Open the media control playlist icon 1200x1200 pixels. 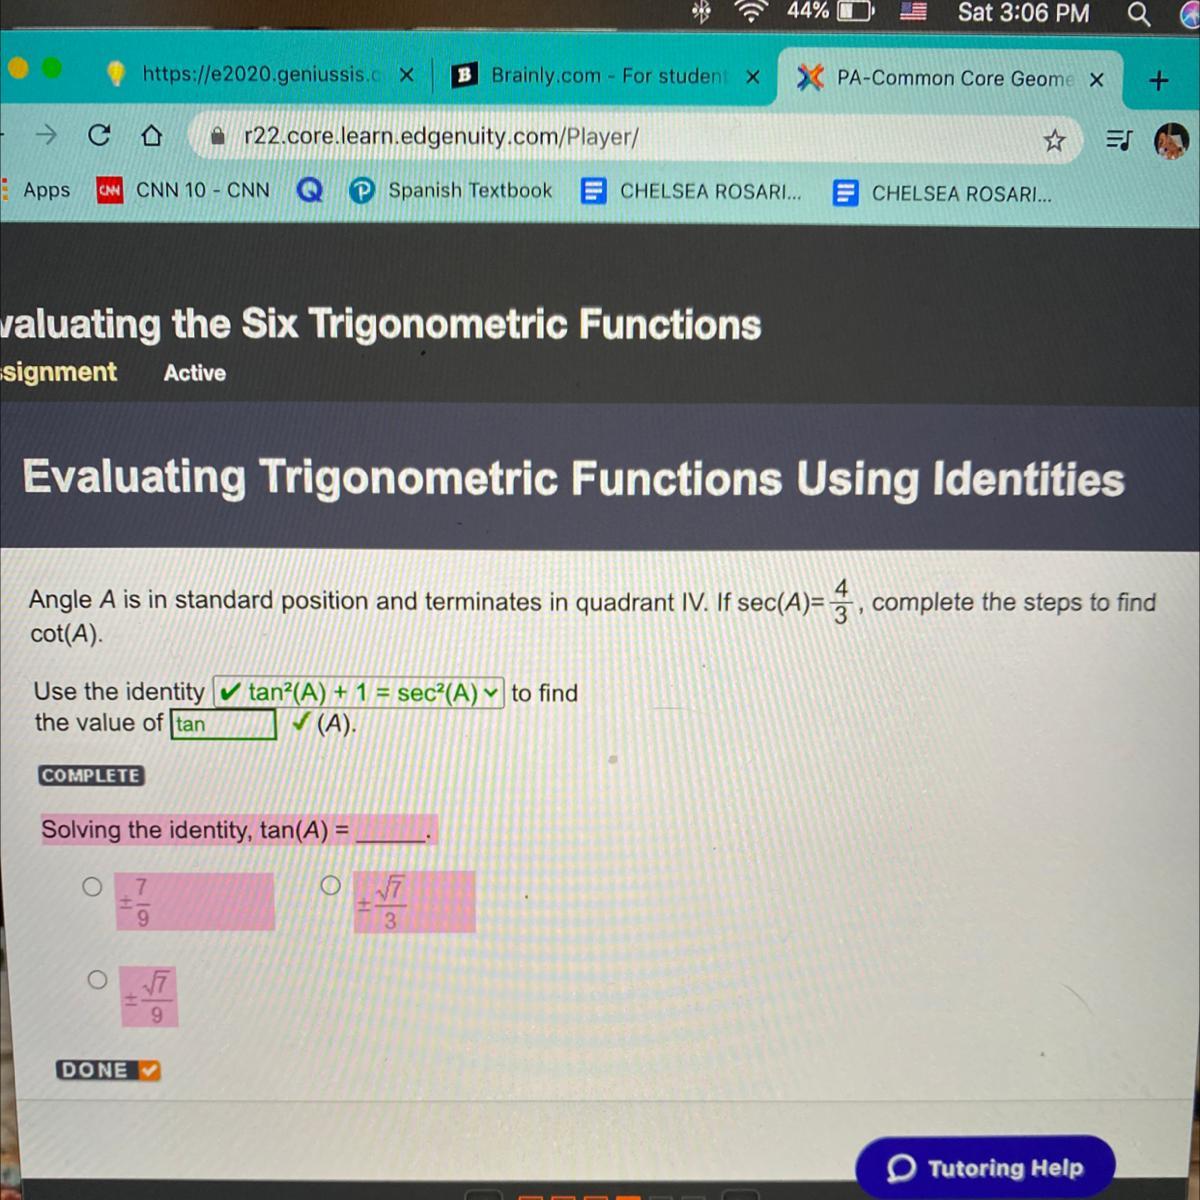[1119, 141]
